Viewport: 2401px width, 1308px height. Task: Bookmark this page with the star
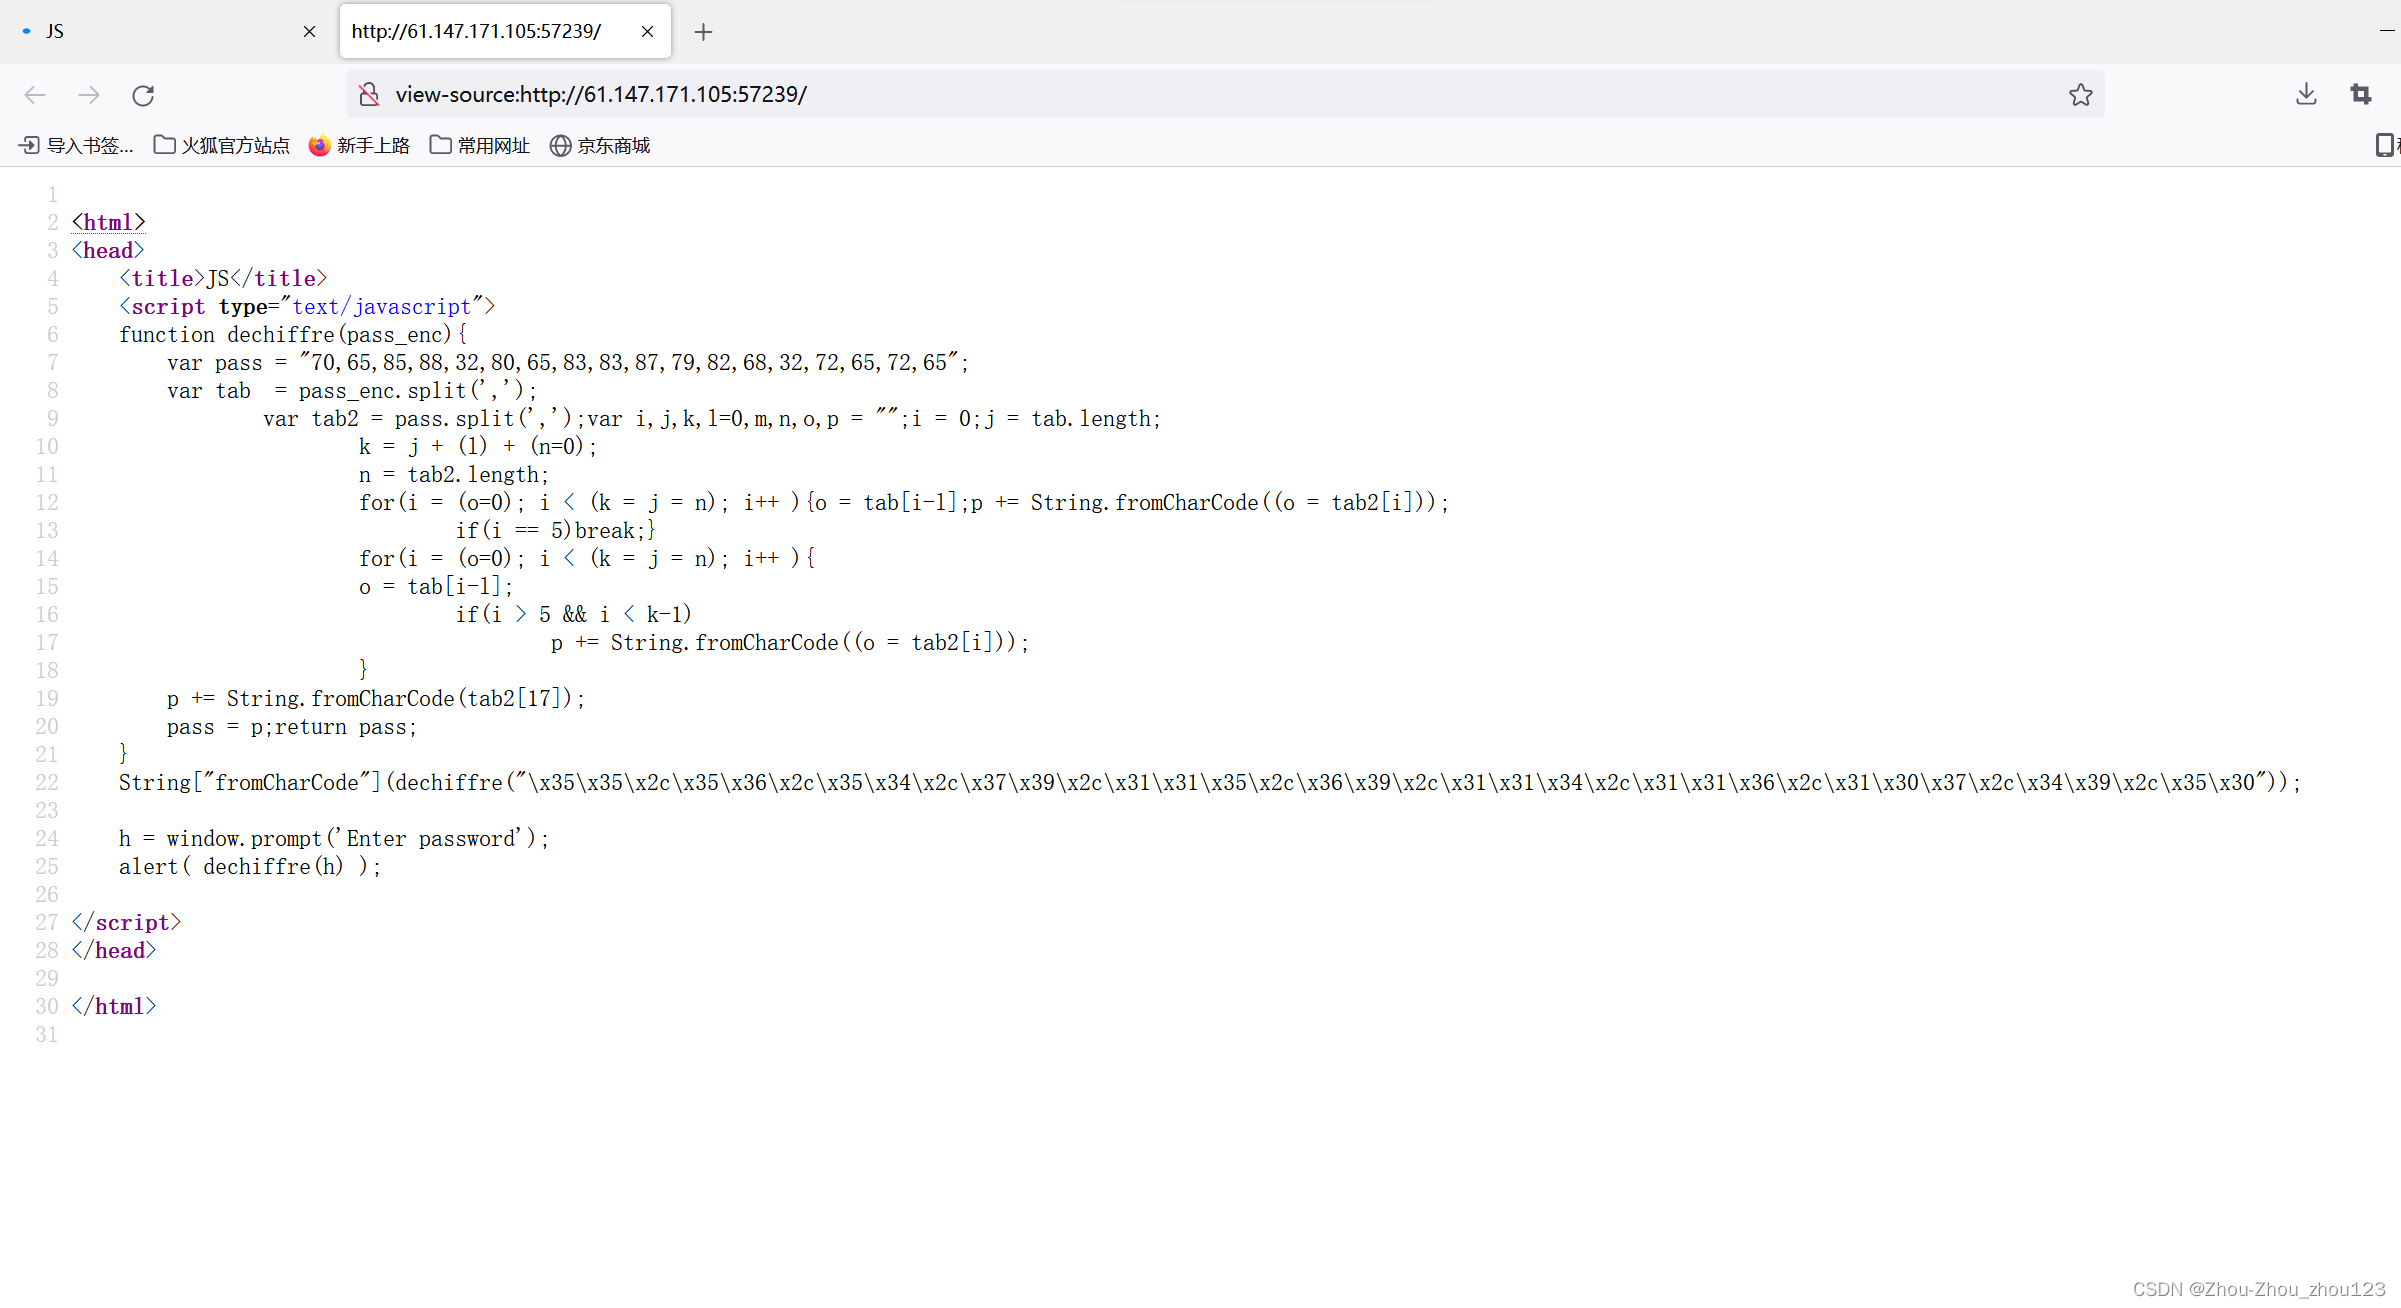2081,94
